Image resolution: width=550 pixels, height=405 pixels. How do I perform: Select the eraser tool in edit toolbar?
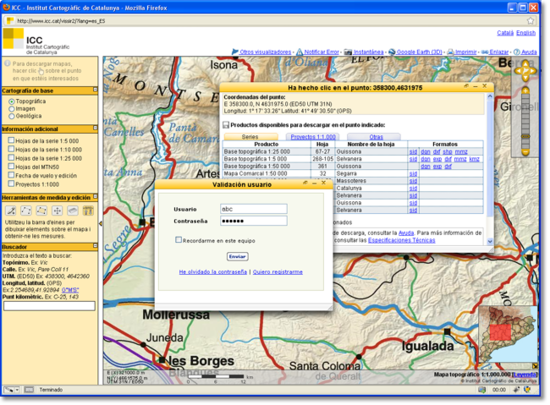tap(73, 210)
